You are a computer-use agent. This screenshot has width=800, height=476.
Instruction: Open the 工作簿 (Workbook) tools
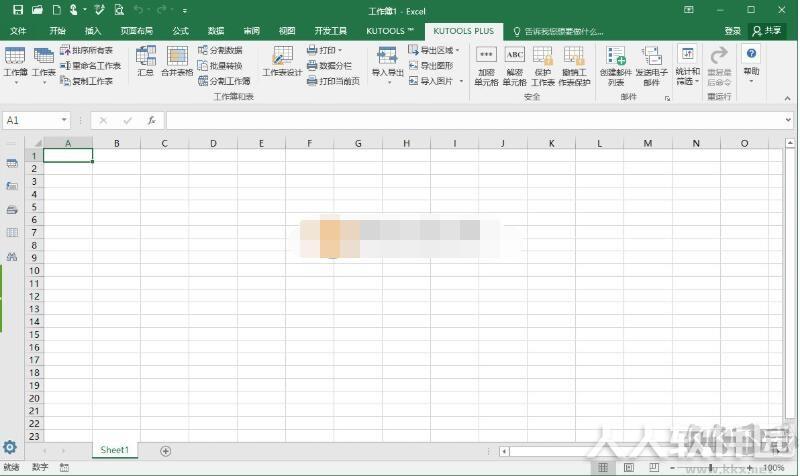[x=15, y=64]
